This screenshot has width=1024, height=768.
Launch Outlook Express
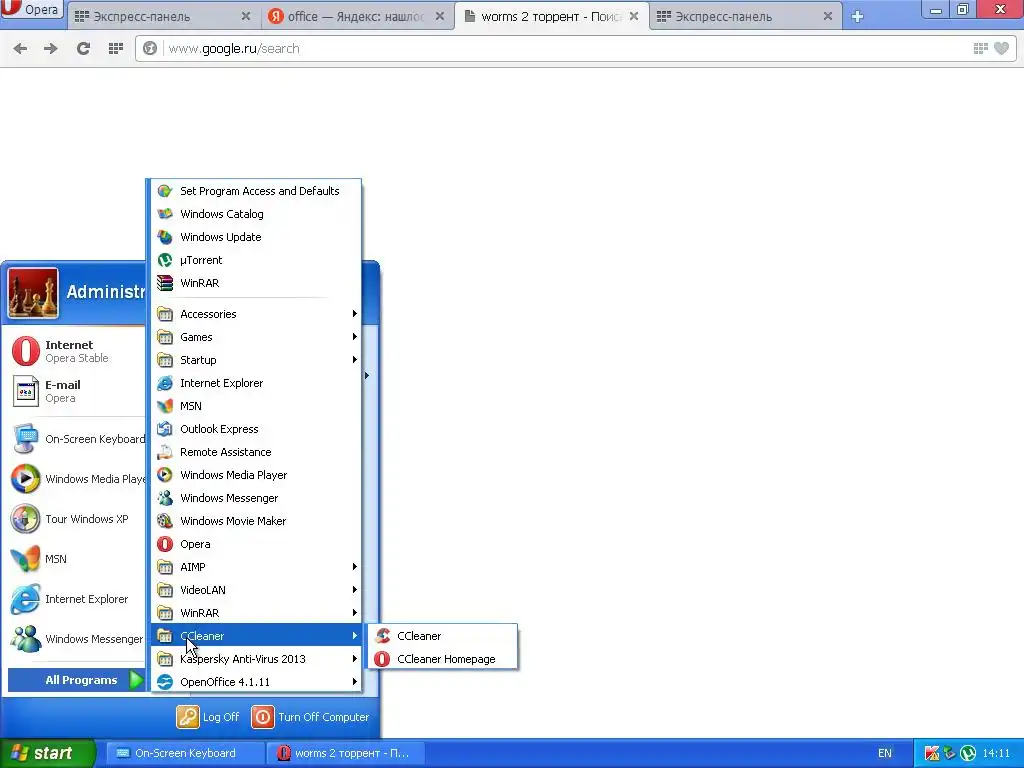tap(256, 428)
